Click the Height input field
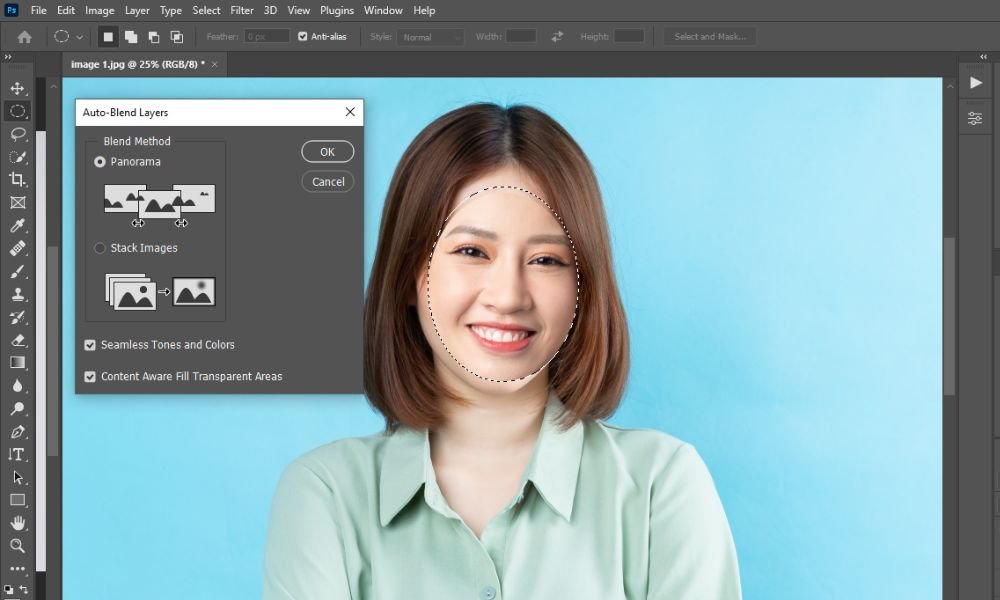The height and width of the screenshot is (600, 1000). (x=629, y=37)
